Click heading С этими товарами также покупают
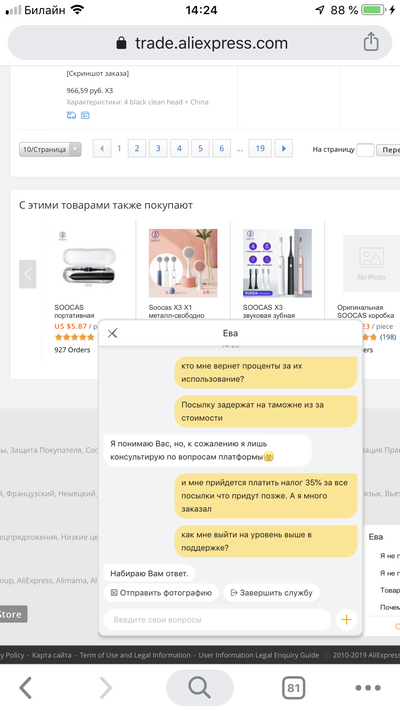This screenshot has width=400, height=711. click(x=106, y=205)
